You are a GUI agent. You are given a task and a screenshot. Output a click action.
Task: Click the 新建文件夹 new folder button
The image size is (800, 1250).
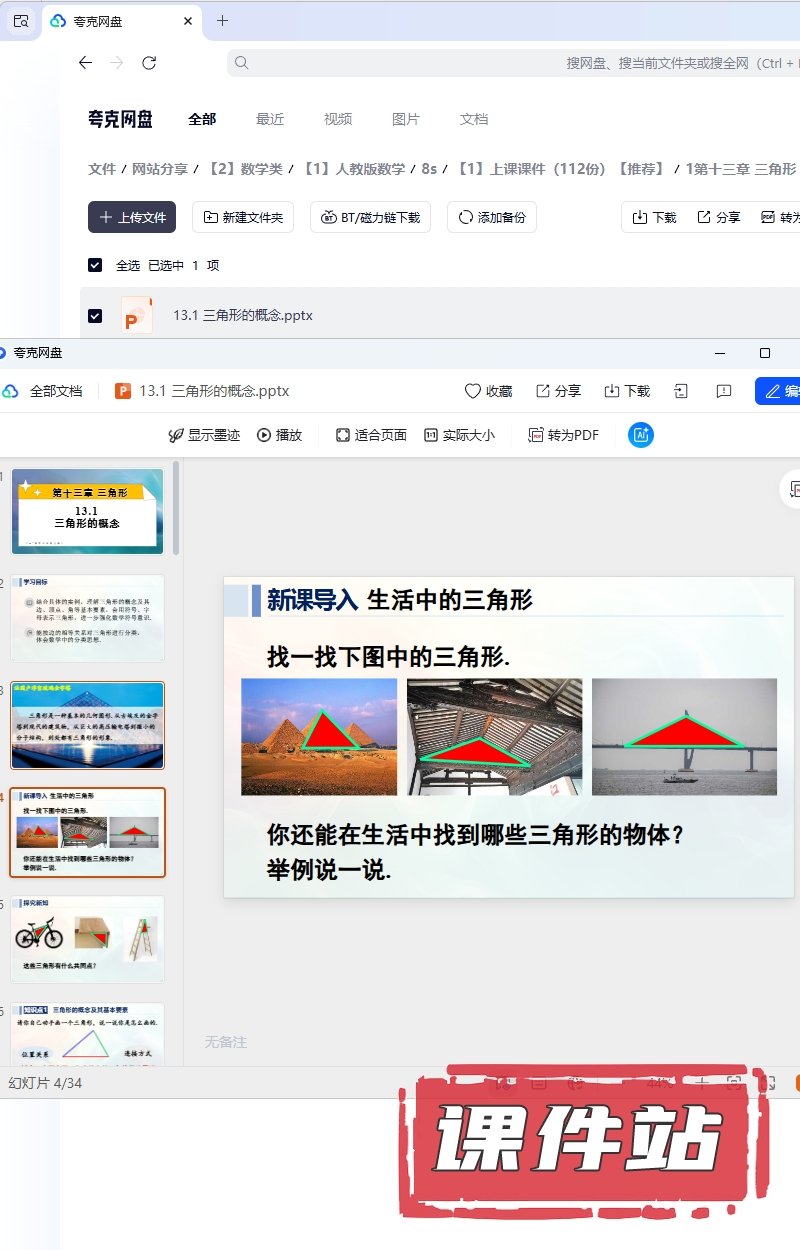242,217
